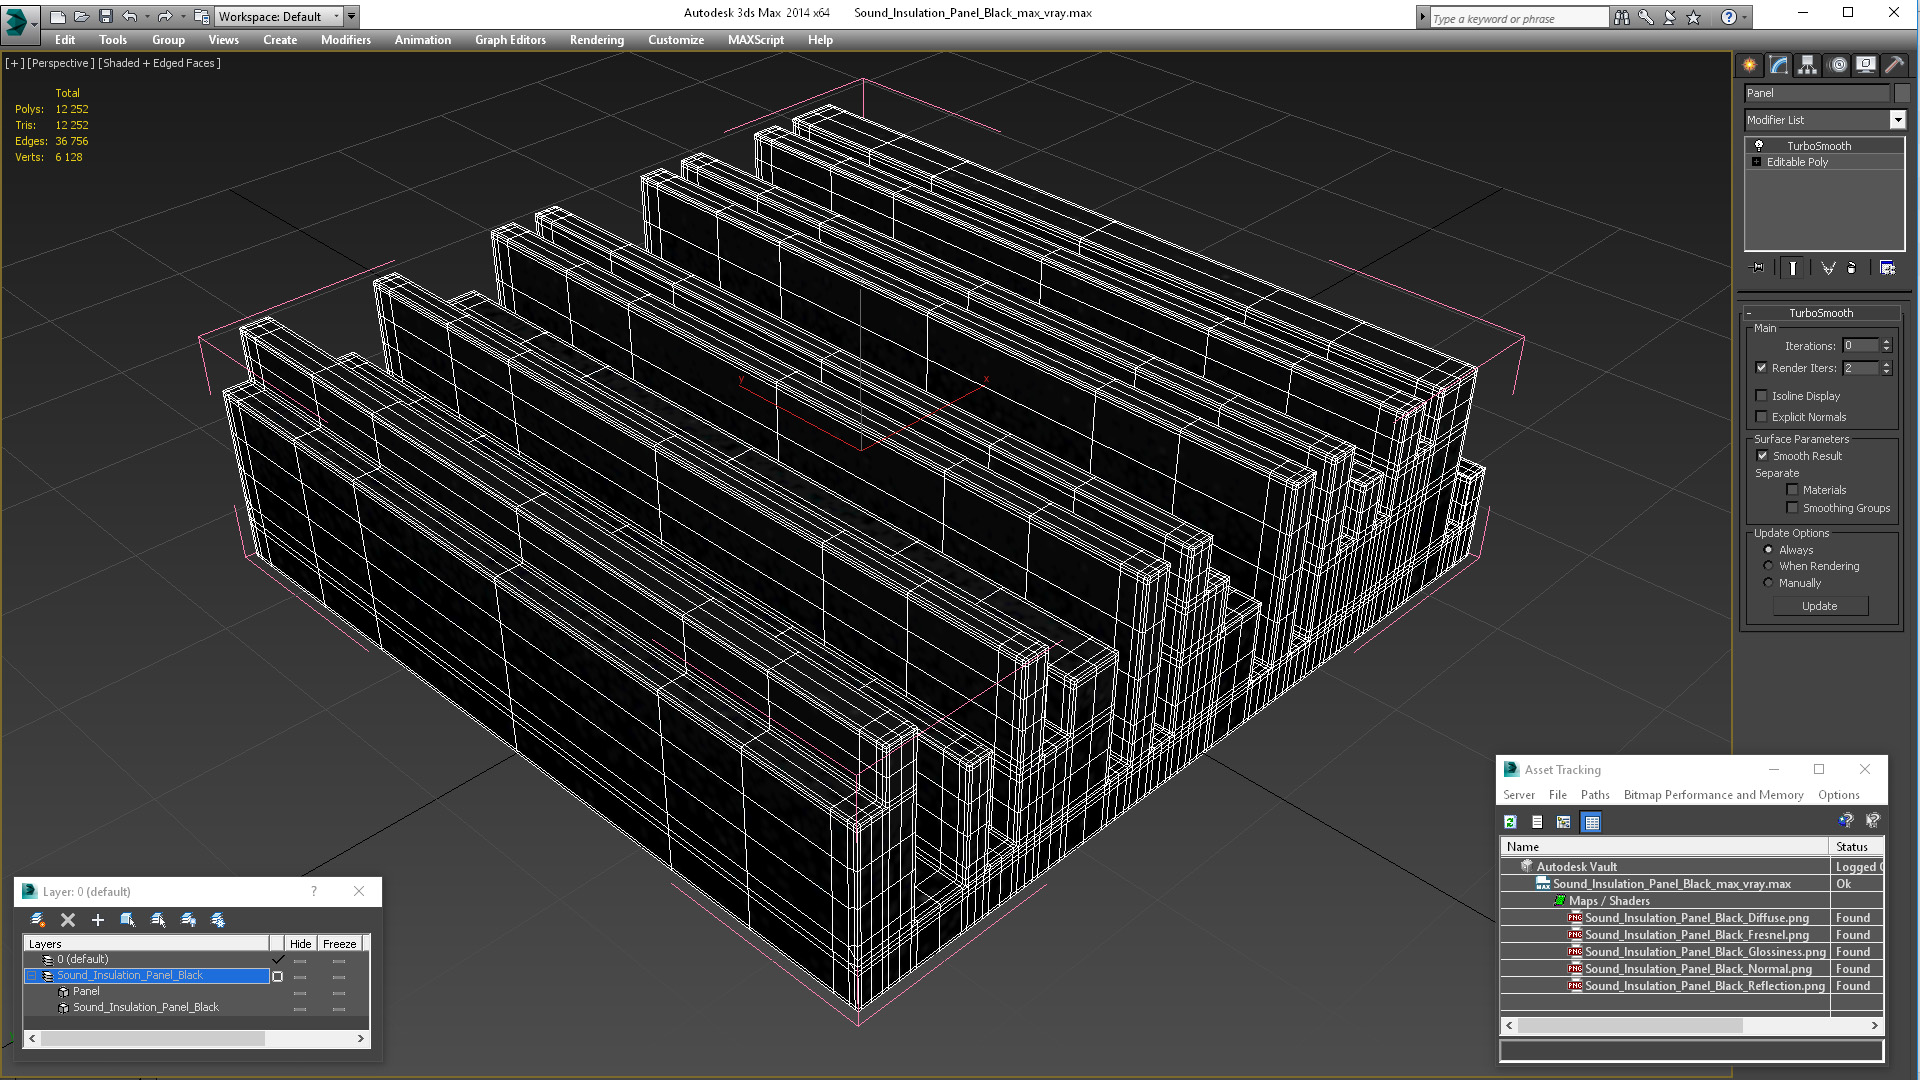The image size is (1920, 1080).
Task: Click the Freeze button in Layers panel
Action: [x=340, y=944]
